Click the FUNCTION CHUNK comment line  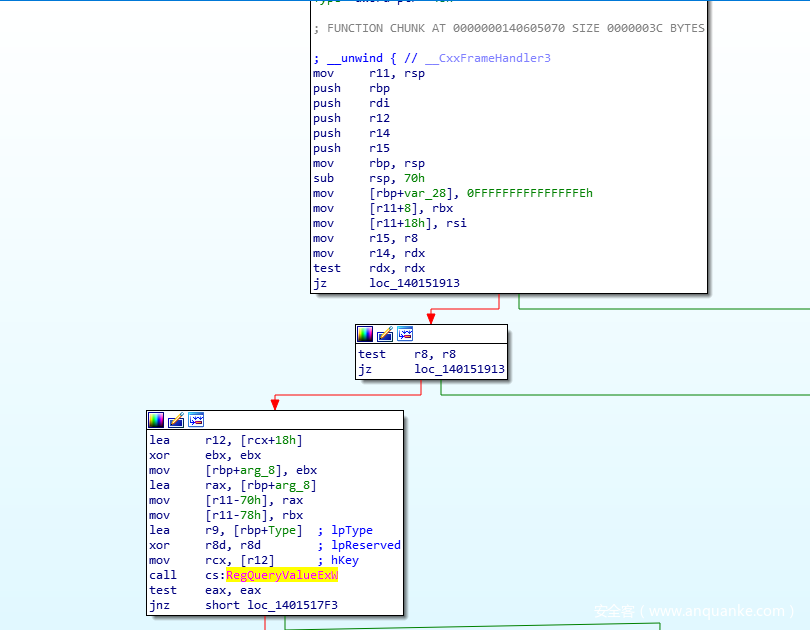pyautogui.click(x=508, y=28)
